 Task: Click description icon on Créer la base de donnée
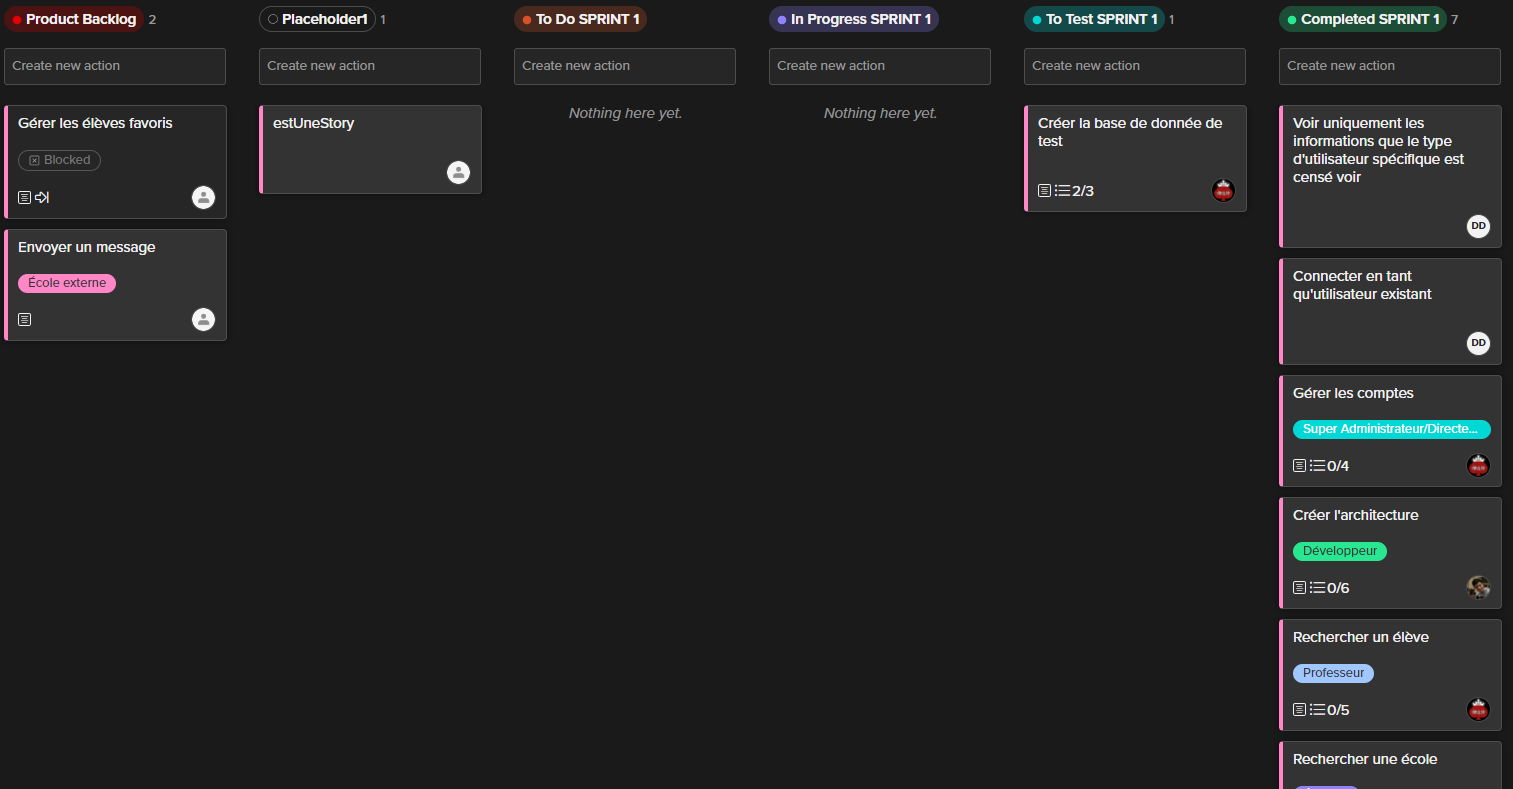(1045, 191)
